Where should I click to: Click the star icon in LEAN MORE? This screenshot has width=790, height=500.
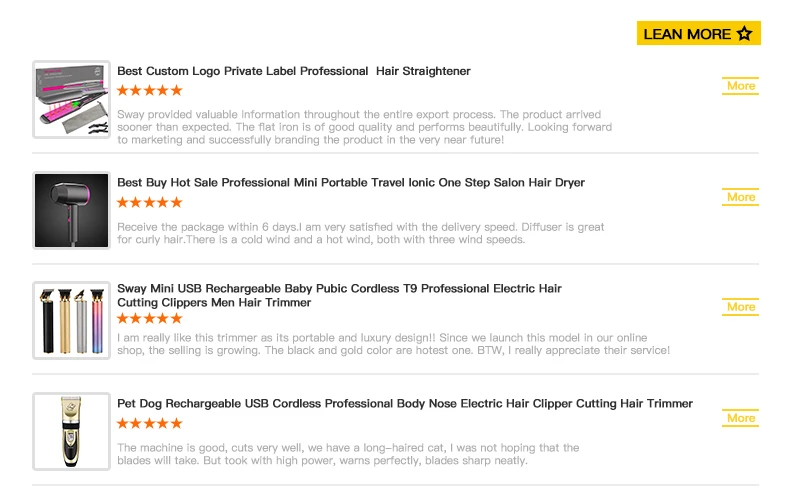point(744,34)
